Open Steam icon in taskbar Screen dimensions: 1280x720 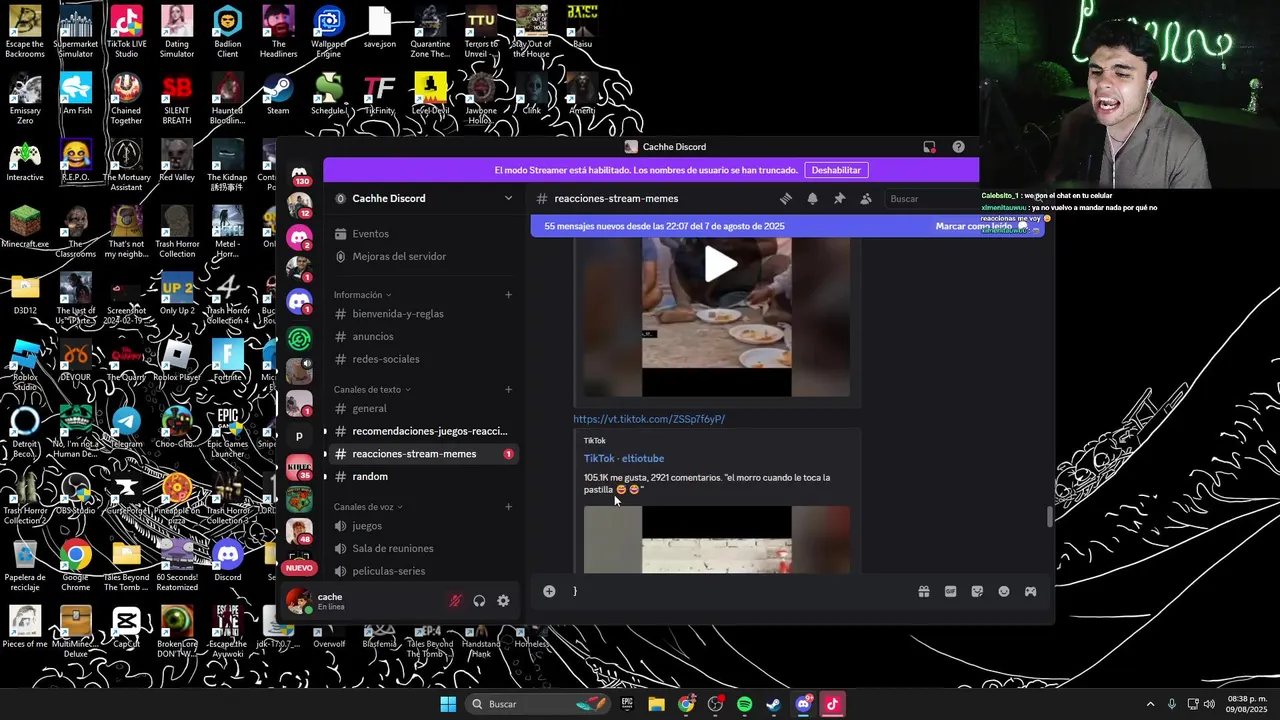(773, 704)
